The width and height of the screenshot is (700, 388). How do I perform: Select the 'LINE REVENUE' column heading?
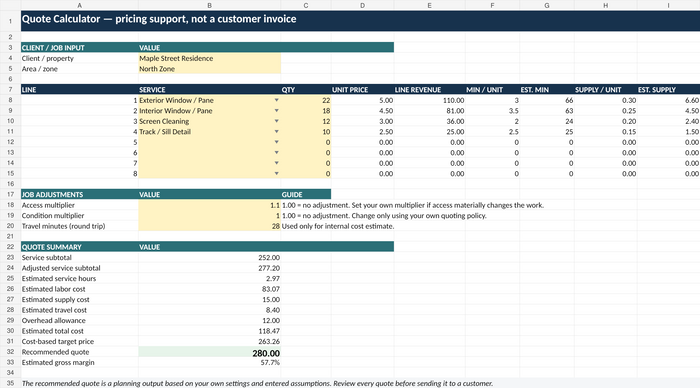click(429, 90)
